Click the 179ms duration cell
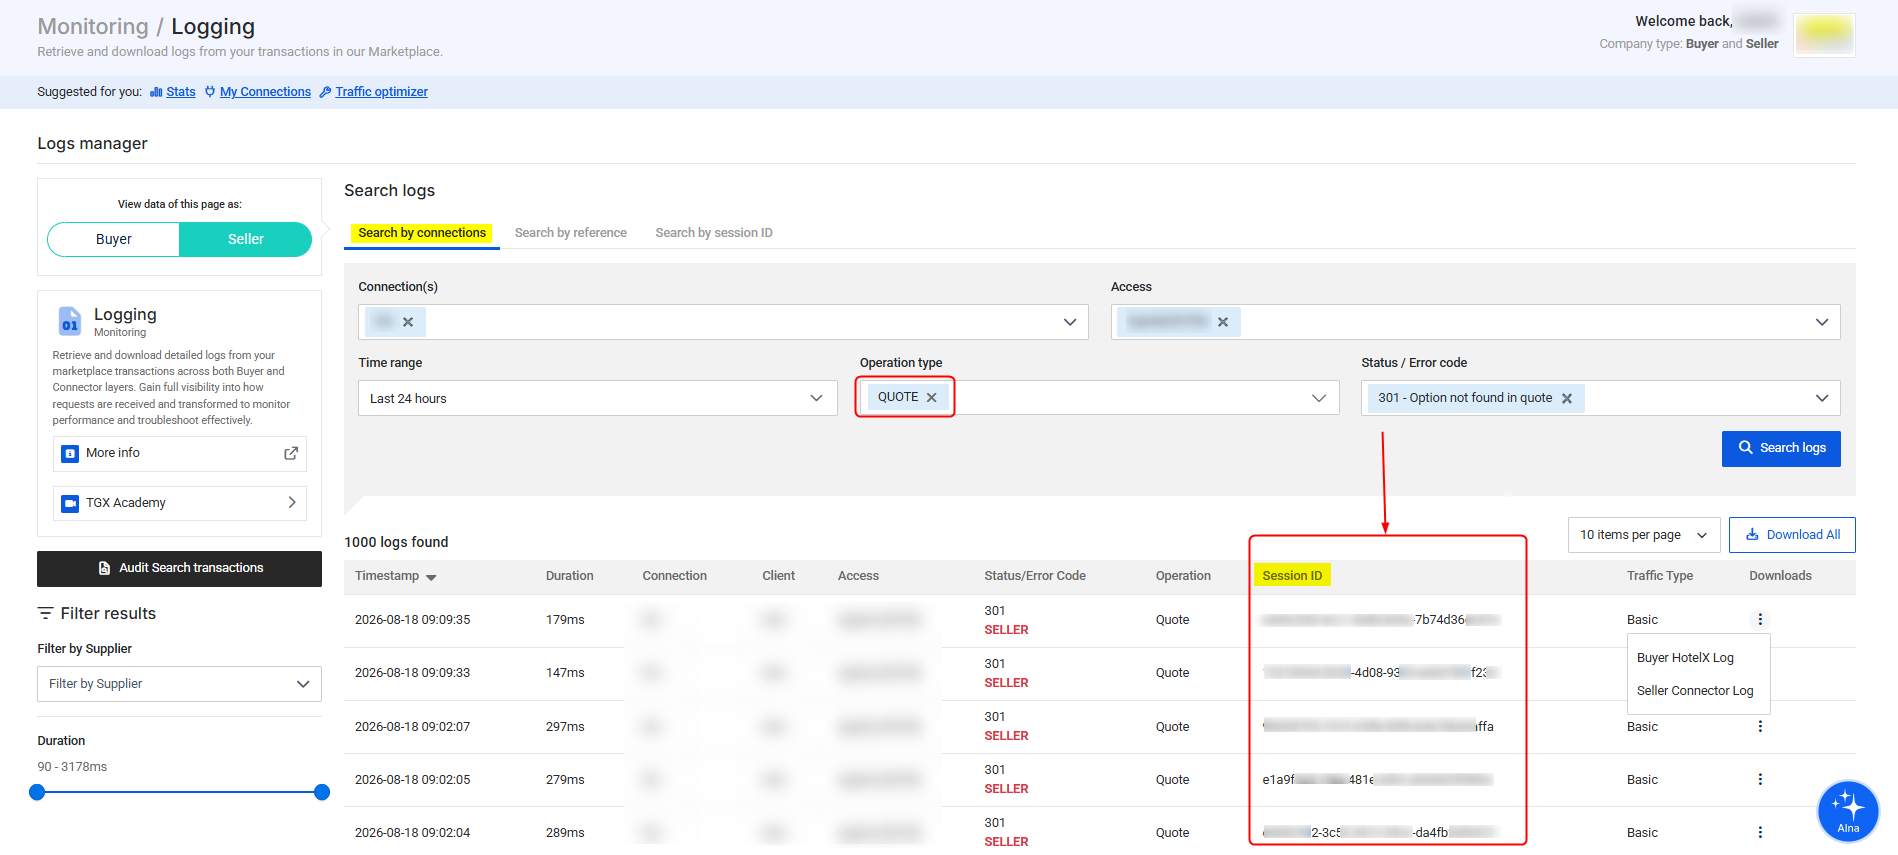Viewport: 1898px width, 855px height. 565,620
